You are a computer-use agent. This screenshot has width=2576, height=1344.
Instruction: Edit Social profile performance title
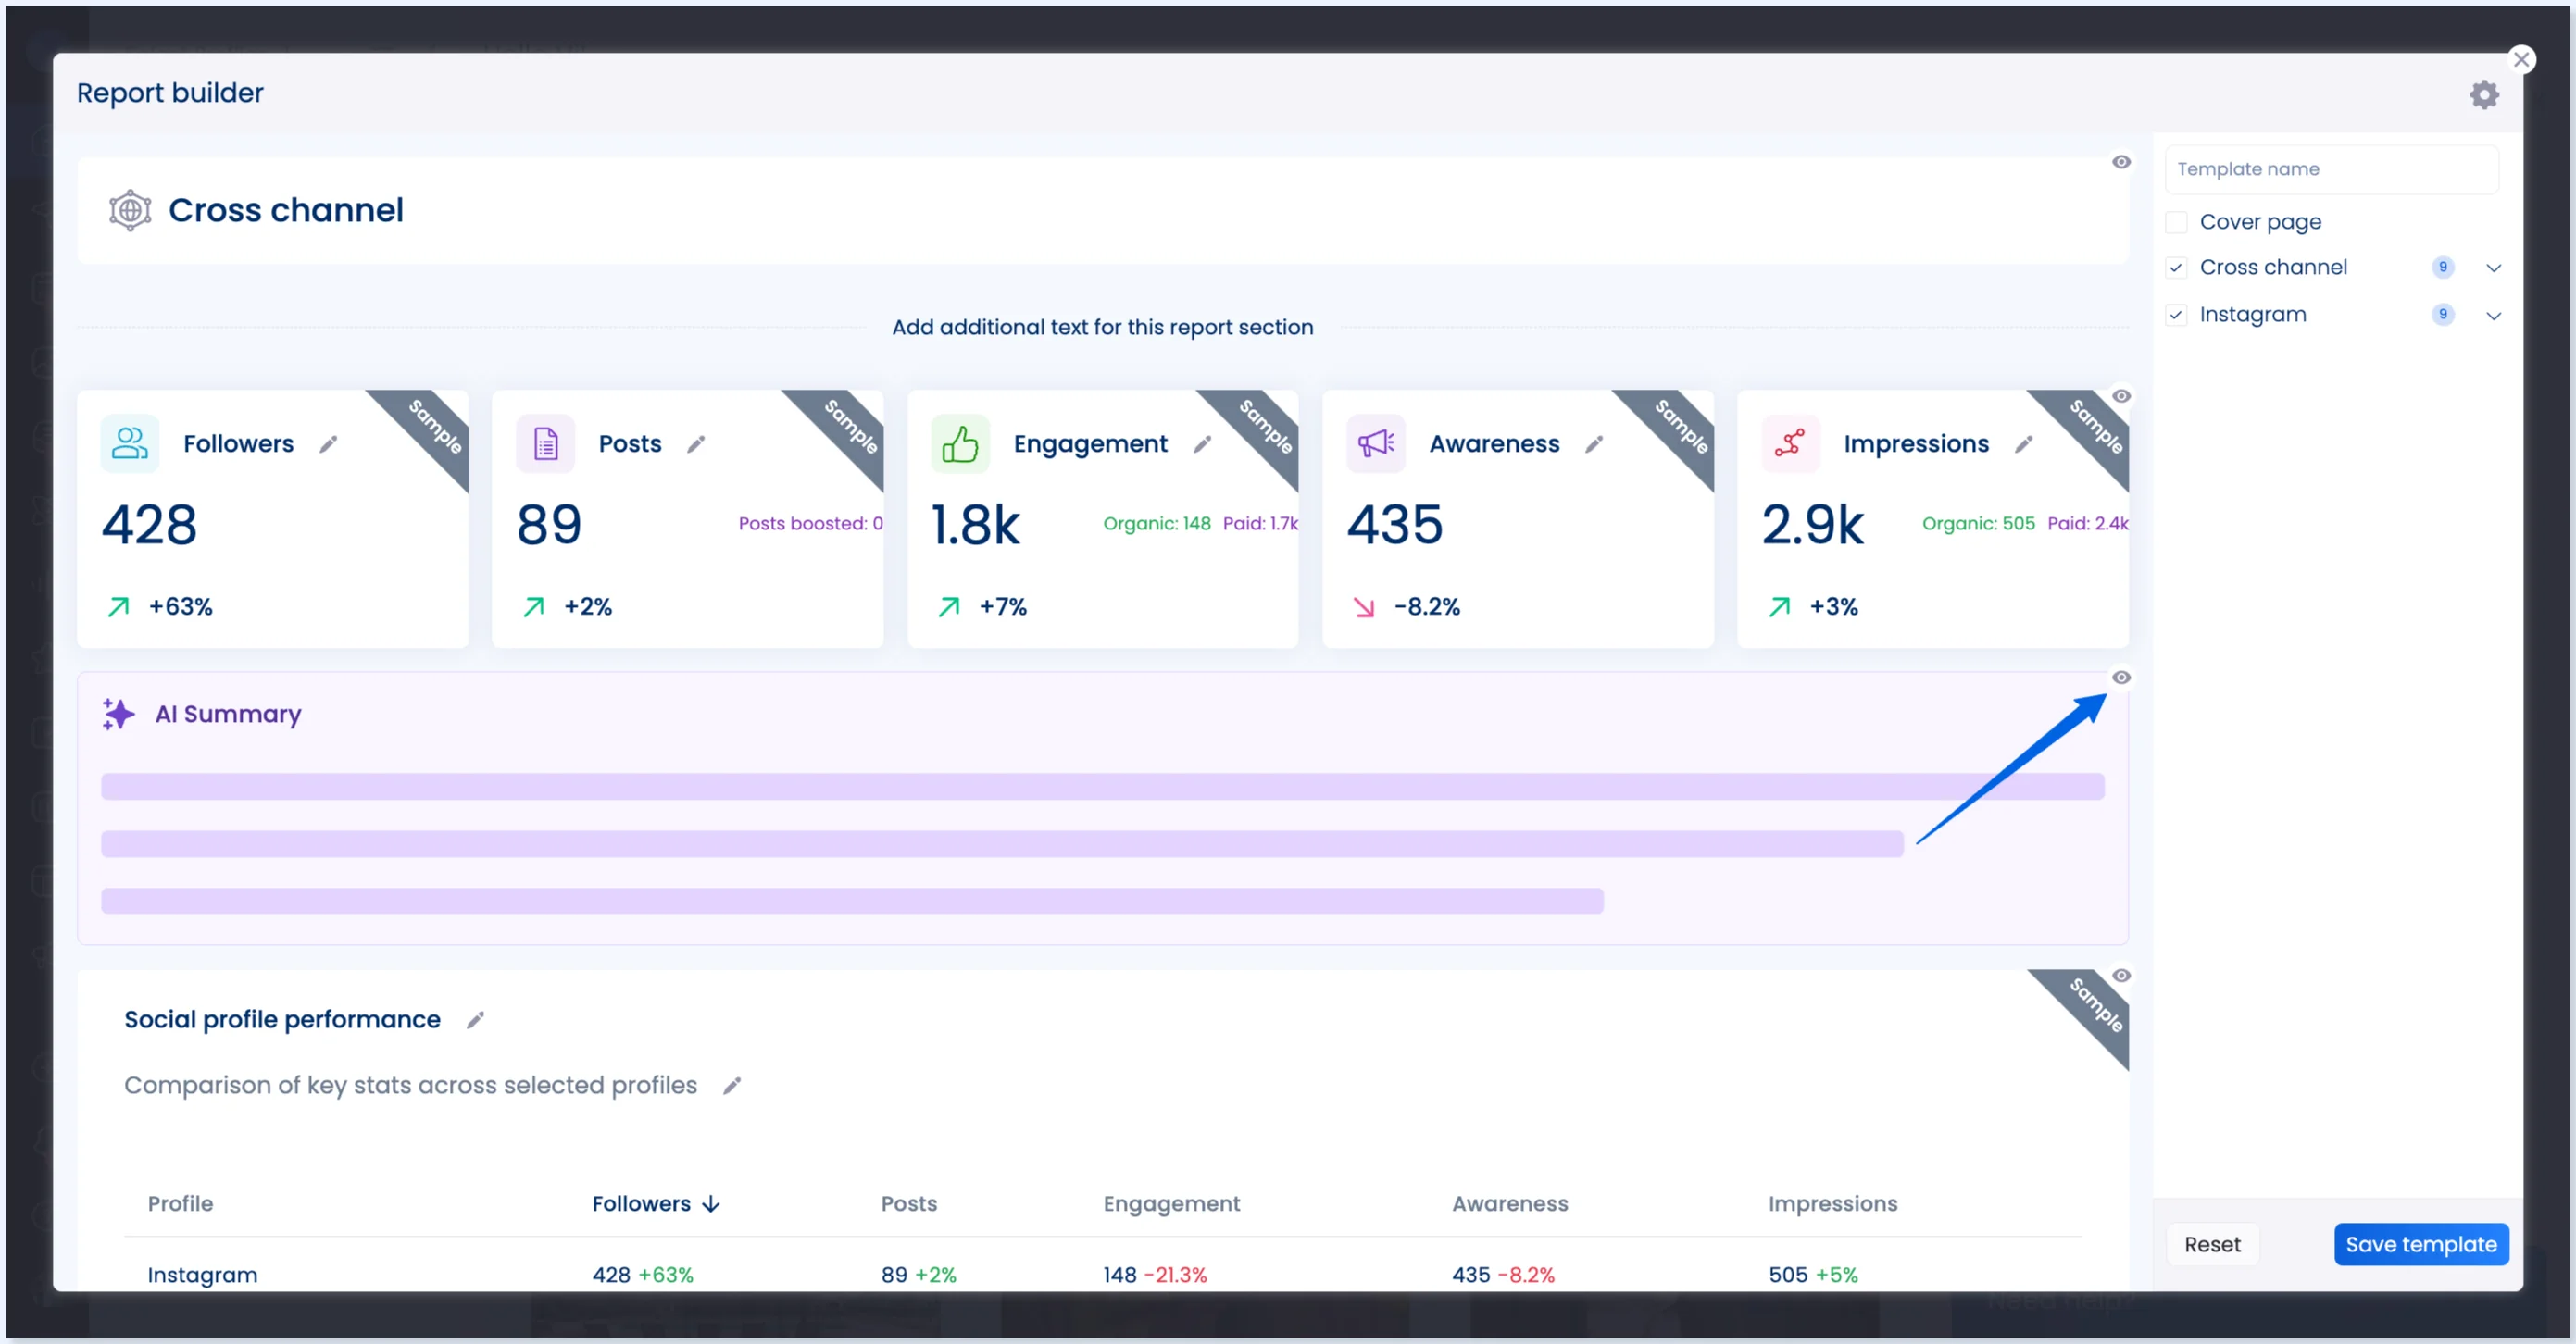click(x=475, y=1020)
